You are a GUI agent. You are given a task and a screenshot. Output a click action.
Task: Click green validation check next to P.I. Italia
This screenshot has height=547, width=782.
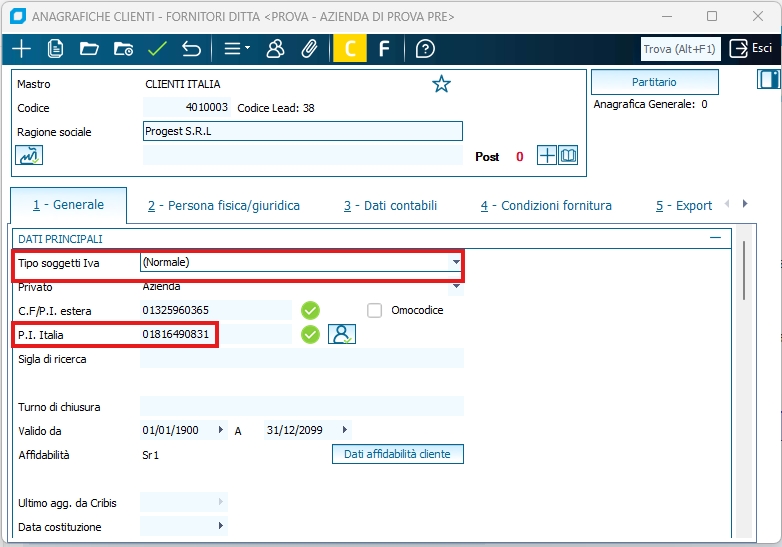(310, 334)
